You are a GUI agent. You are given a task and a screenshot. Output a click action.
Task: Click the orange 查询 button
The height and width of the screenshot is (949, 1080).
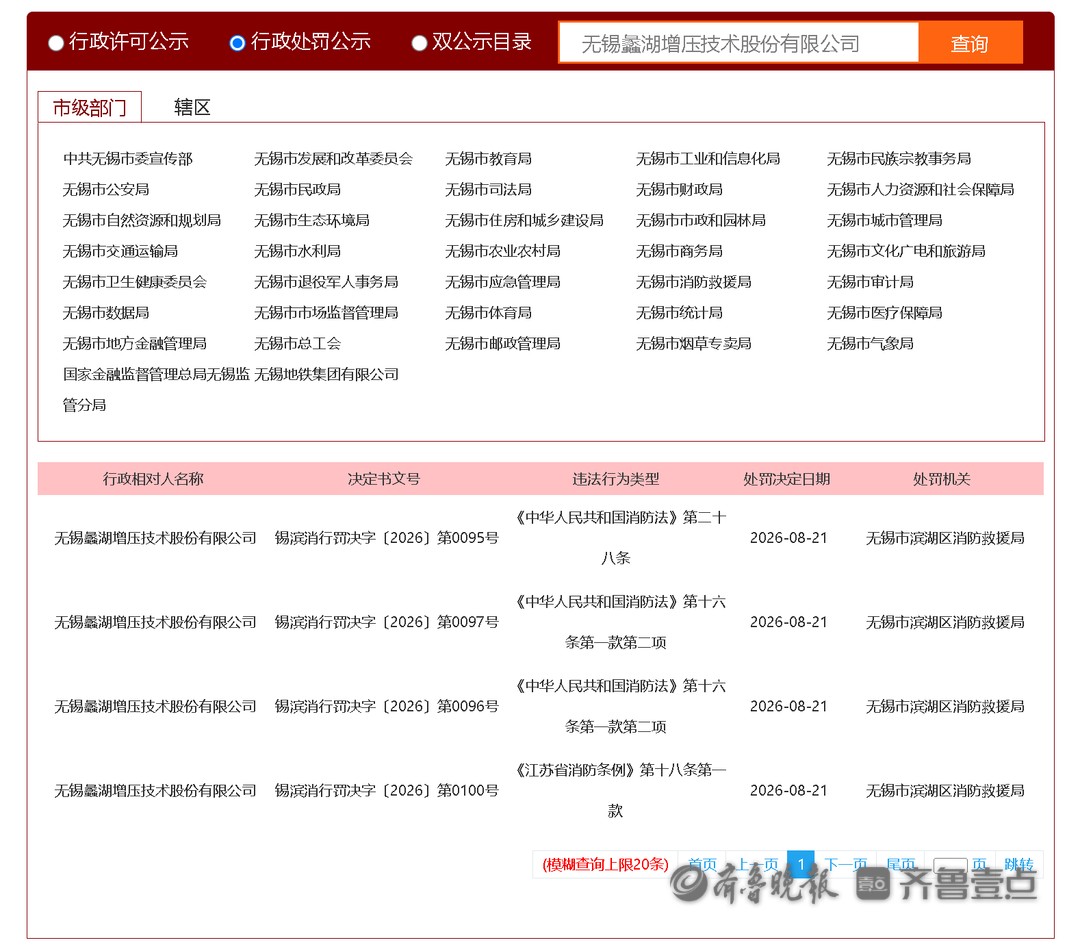(x=970, y=43)
